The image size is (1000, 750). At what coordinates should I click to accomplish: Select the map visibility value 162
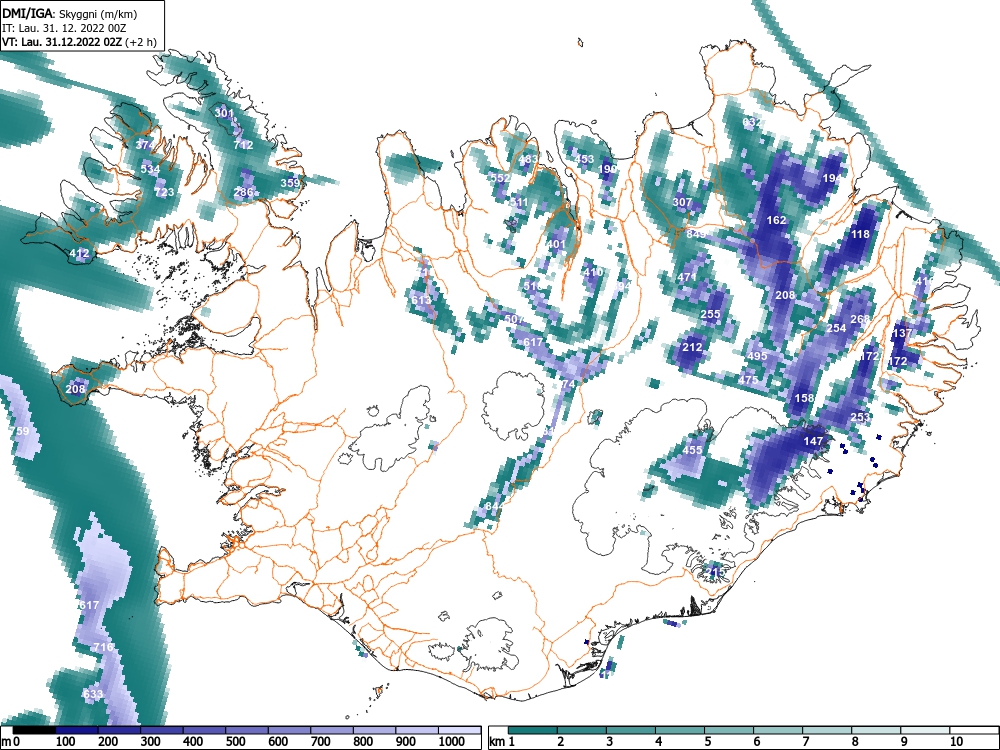(776, 220)
